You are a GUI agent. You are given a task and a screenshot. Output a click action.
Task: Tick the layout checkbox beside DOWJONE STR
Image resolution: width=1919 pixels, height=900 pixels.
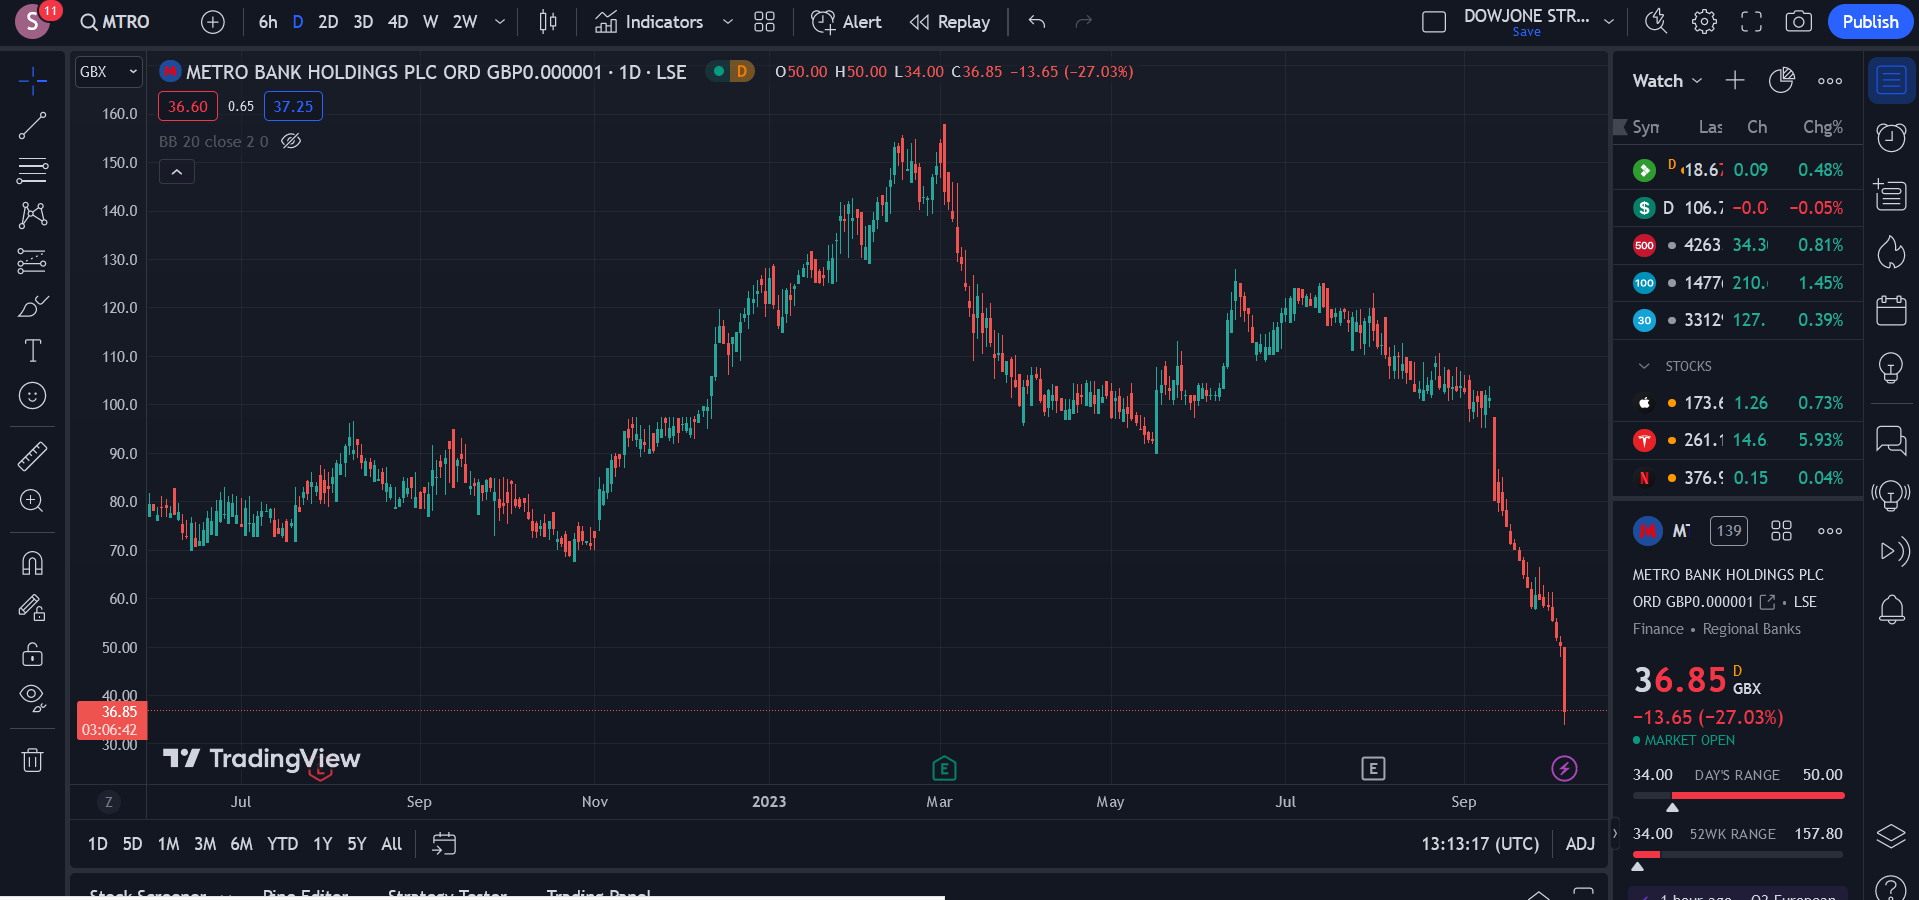click(x=1434, y=22)
